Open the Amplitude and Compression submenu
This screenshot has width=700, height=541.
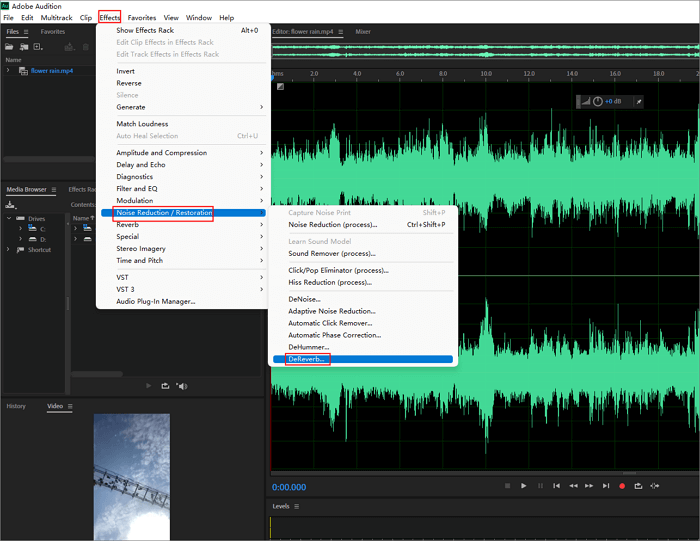pyautogui.click(x=182, y=153)
